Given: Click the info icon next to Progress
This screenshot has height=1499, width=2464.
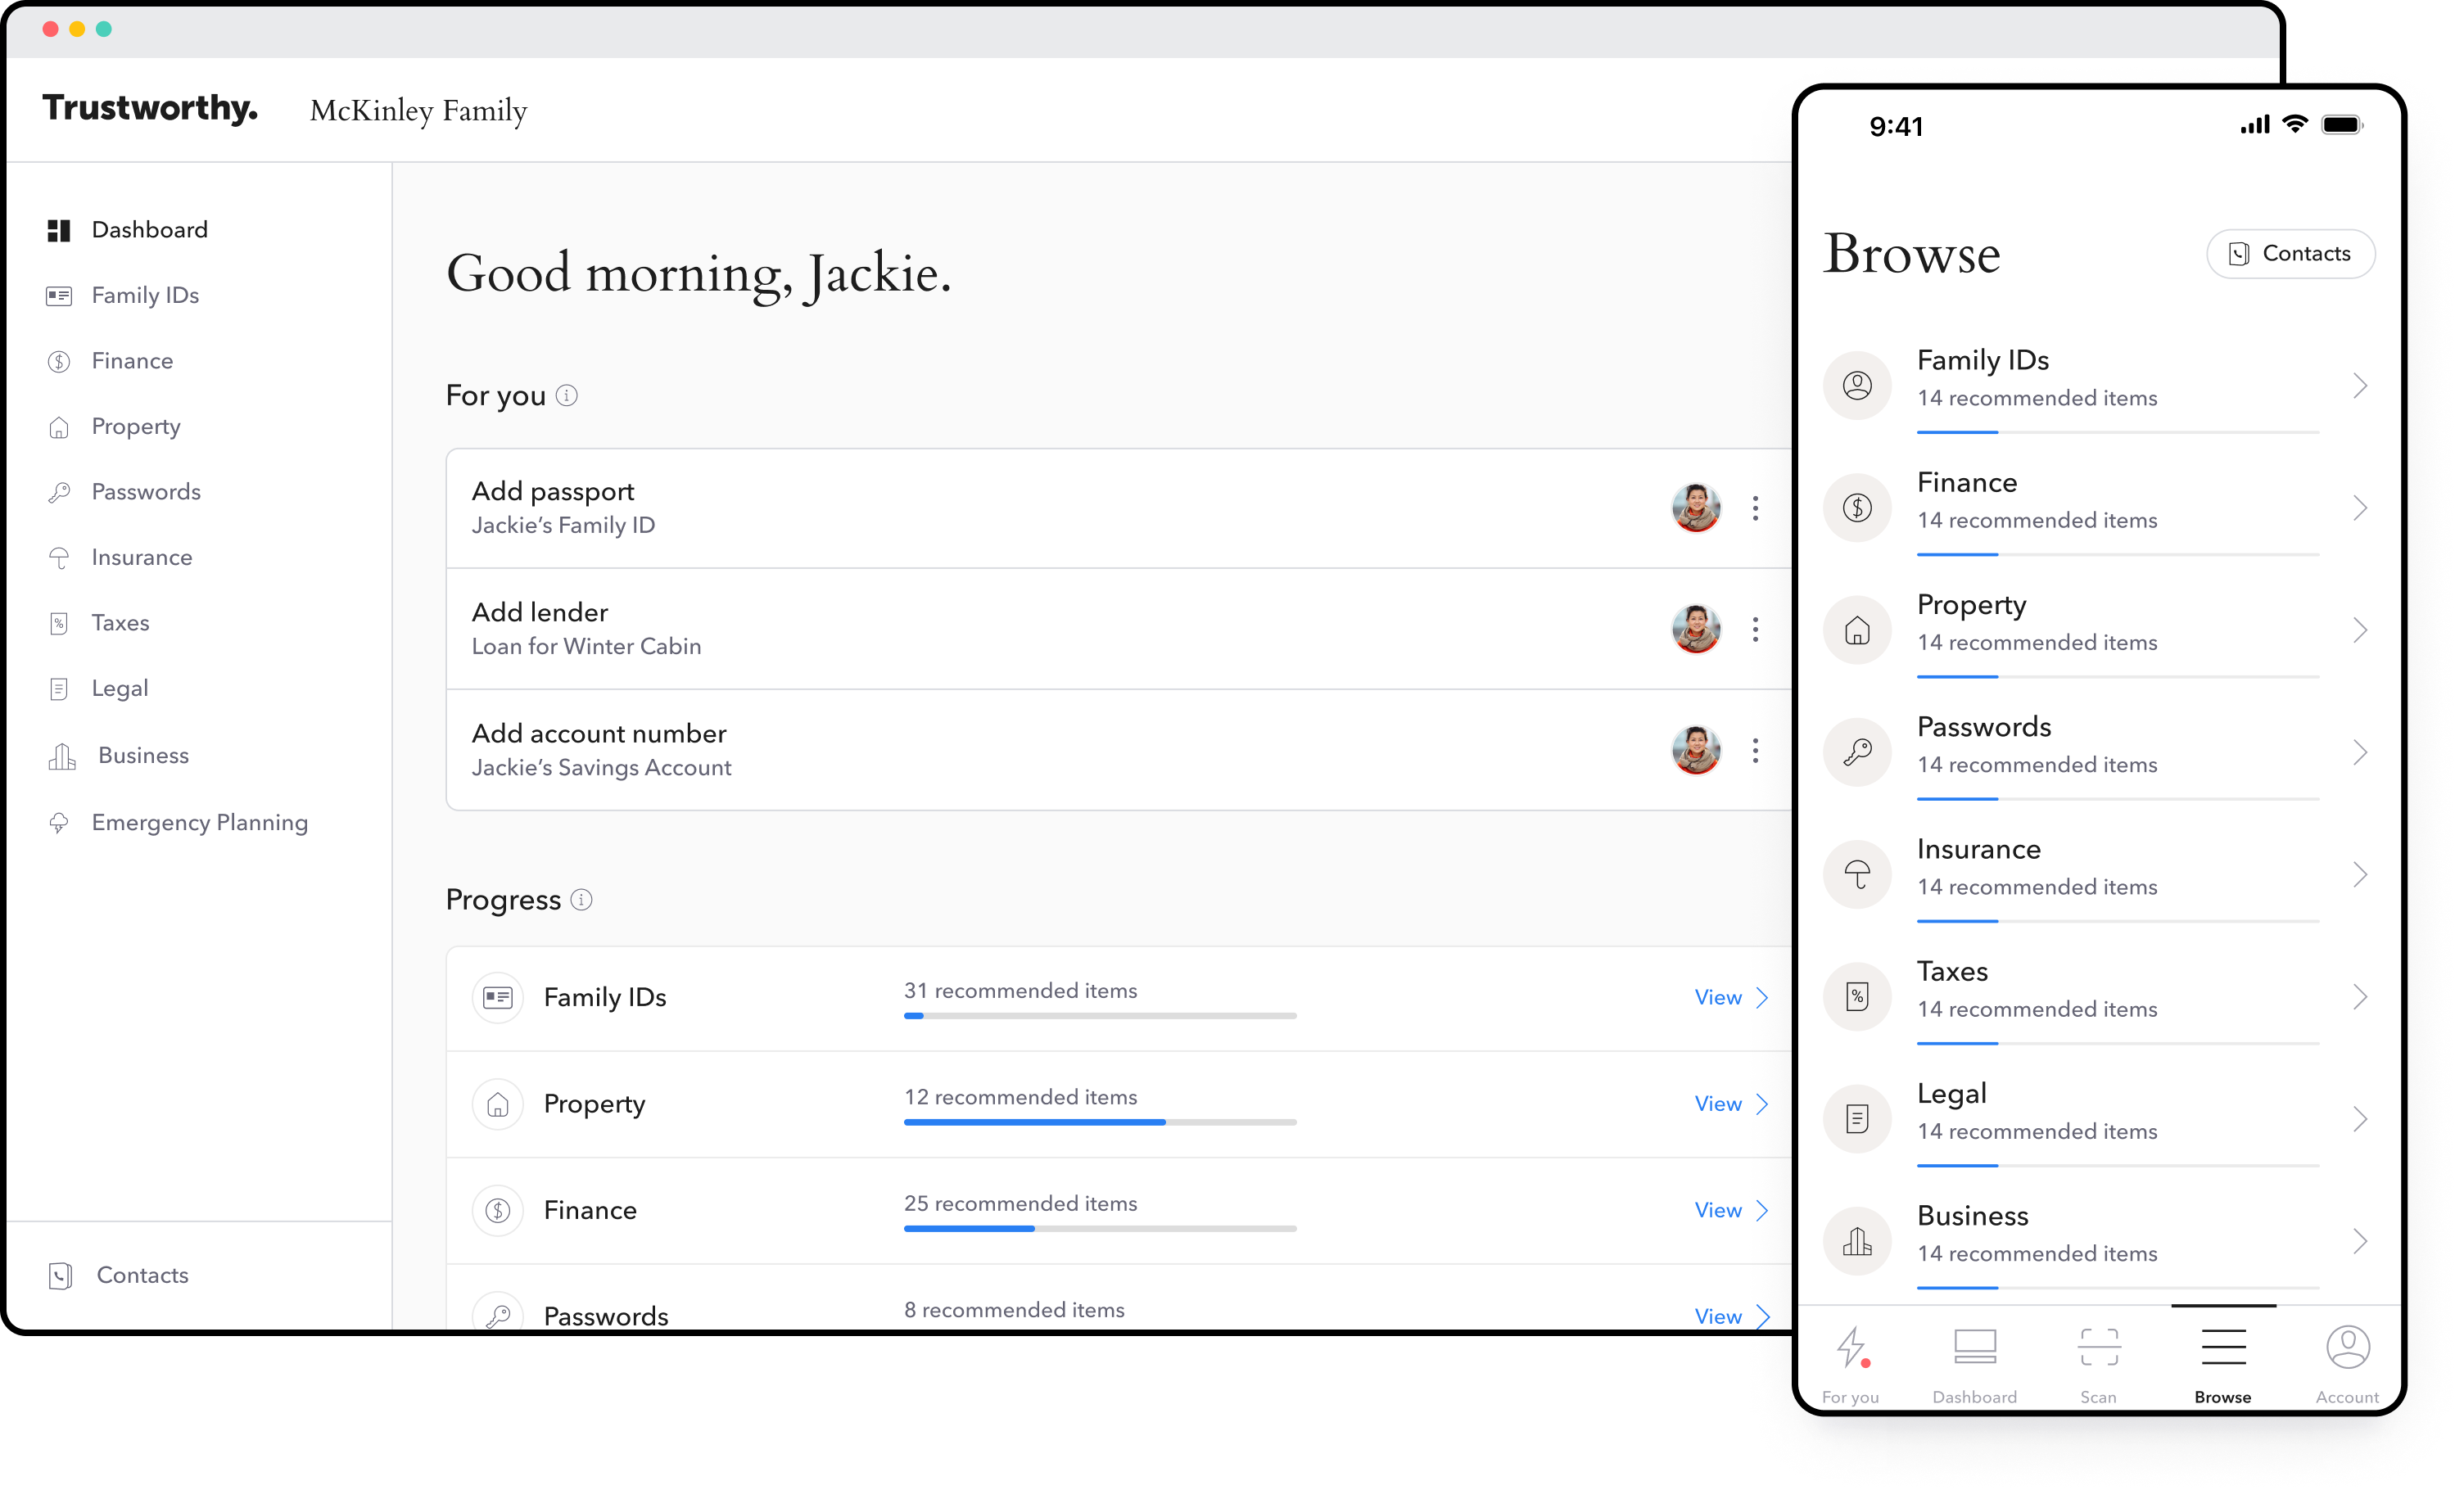Looking at the screenshot, I should tap(581, 899).
